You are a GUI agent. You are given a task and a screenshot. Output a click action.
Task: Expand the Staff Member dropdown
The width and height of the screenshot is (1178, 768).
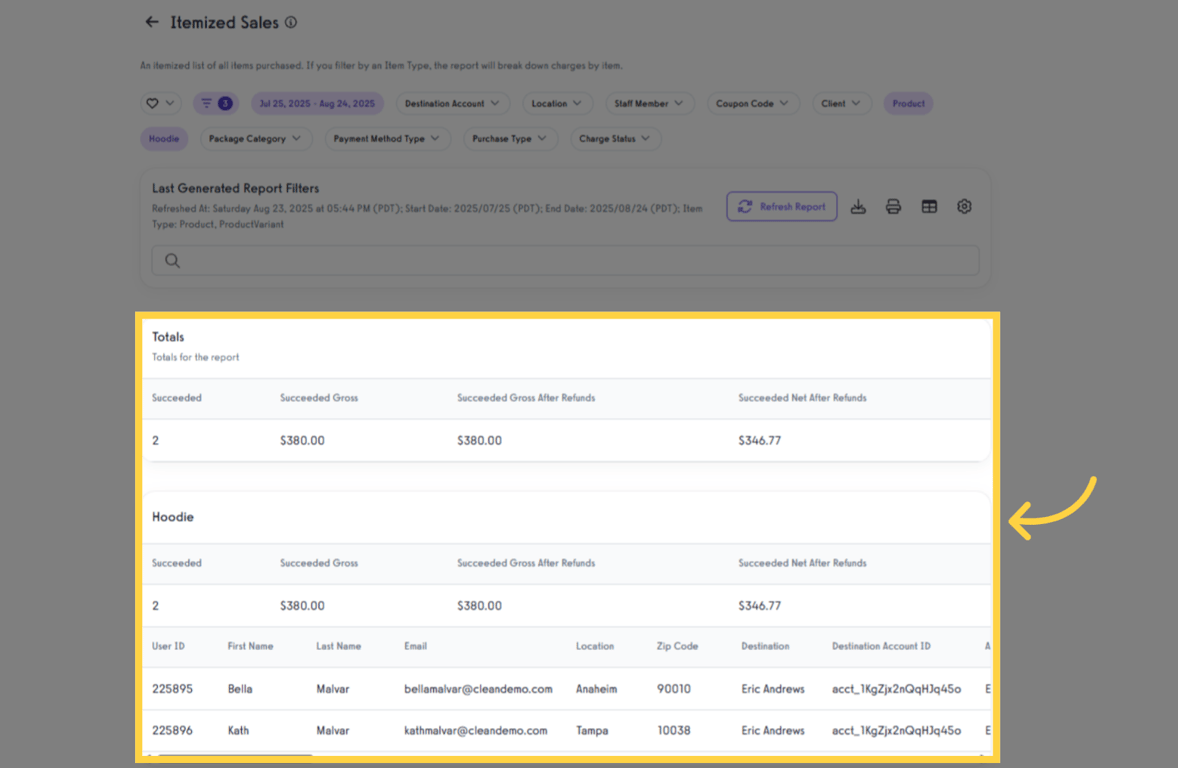[649, 103]
